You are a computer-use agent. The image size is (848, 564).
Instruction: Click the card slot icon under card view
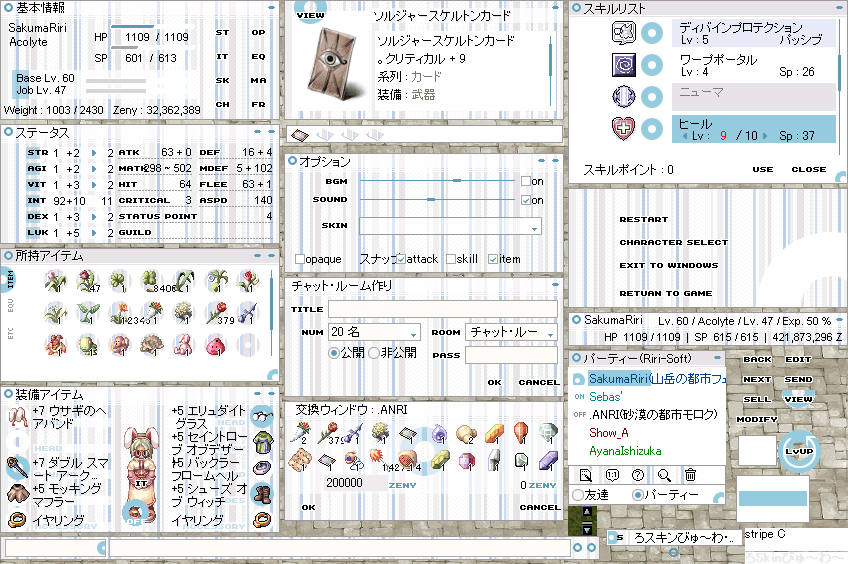tap(300, 135)
